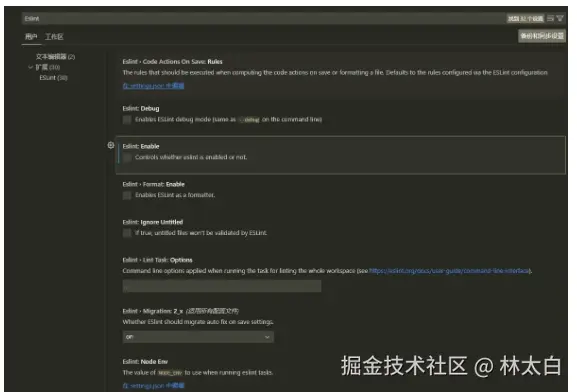577x392 pixels.
Task: Click the backup and sync settings button
Action: point(542,36)
